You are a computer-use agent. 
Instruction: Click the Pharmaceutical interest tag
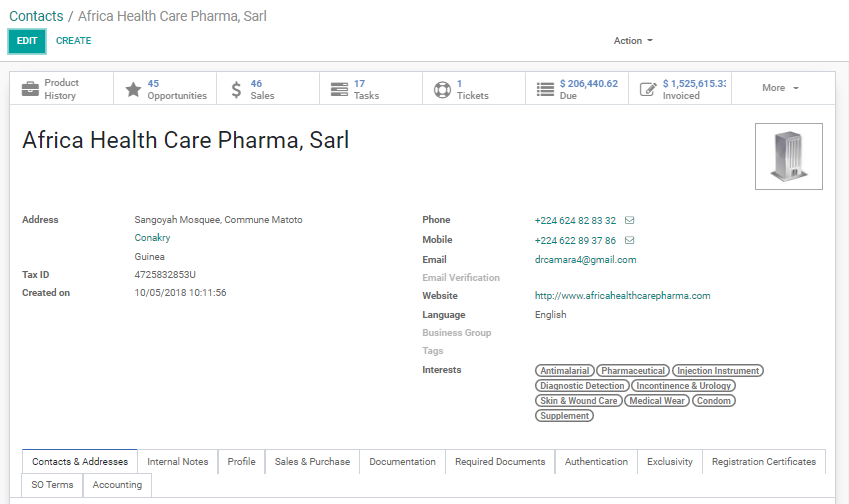coord(633,371)
